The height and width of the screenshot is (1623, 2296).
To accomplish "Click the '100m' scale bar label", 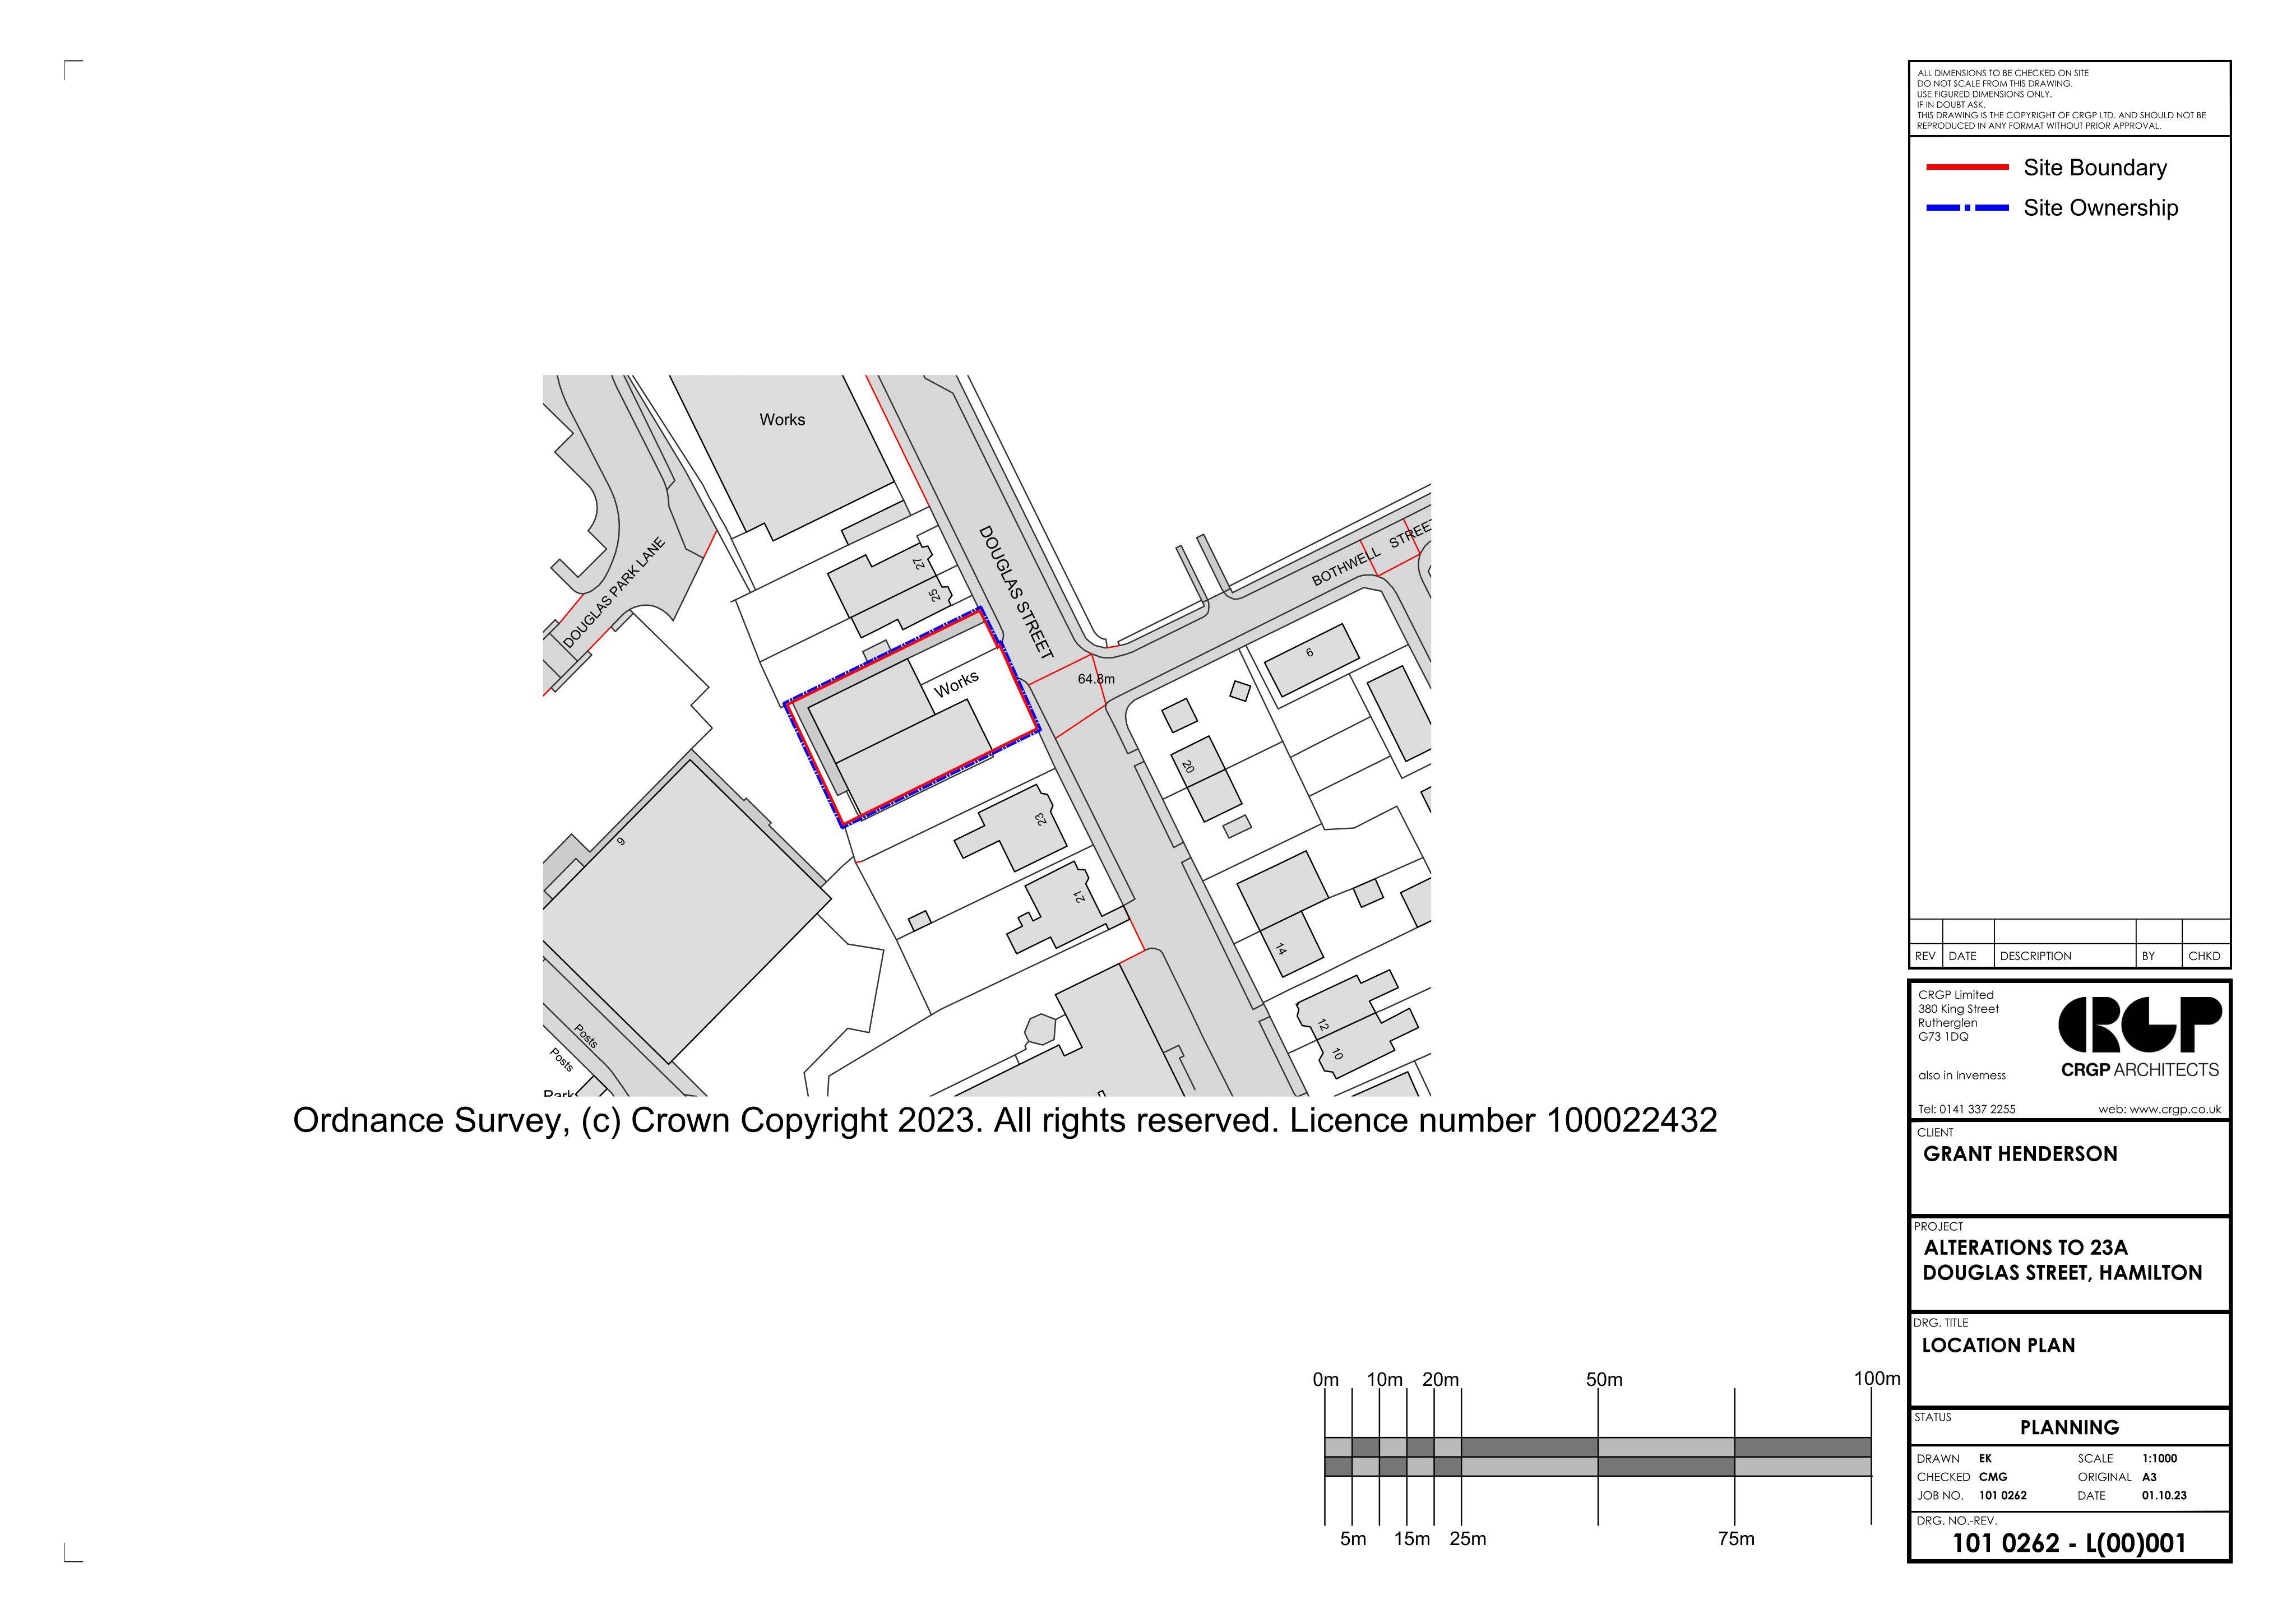I will (x=1877, y=1379).
